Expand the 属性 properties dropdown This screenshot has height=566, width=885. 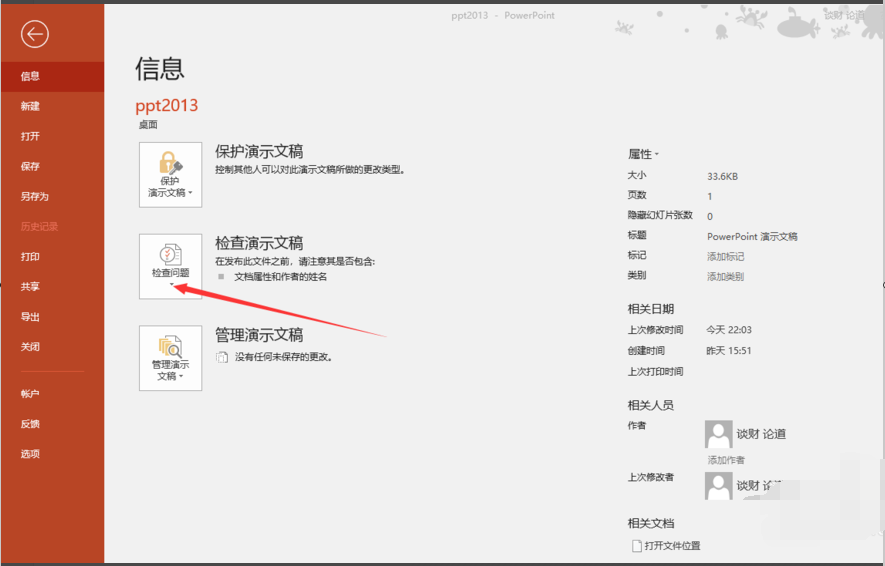coord(643,154)
